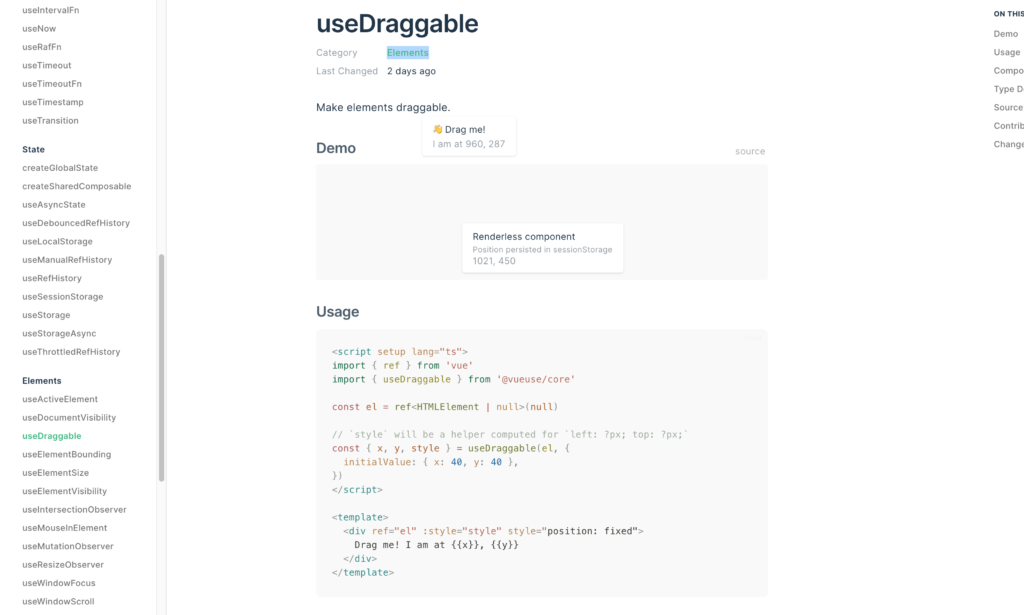View demo source link
This screenshot has width=1024, height=615.
tap(750, 151)
